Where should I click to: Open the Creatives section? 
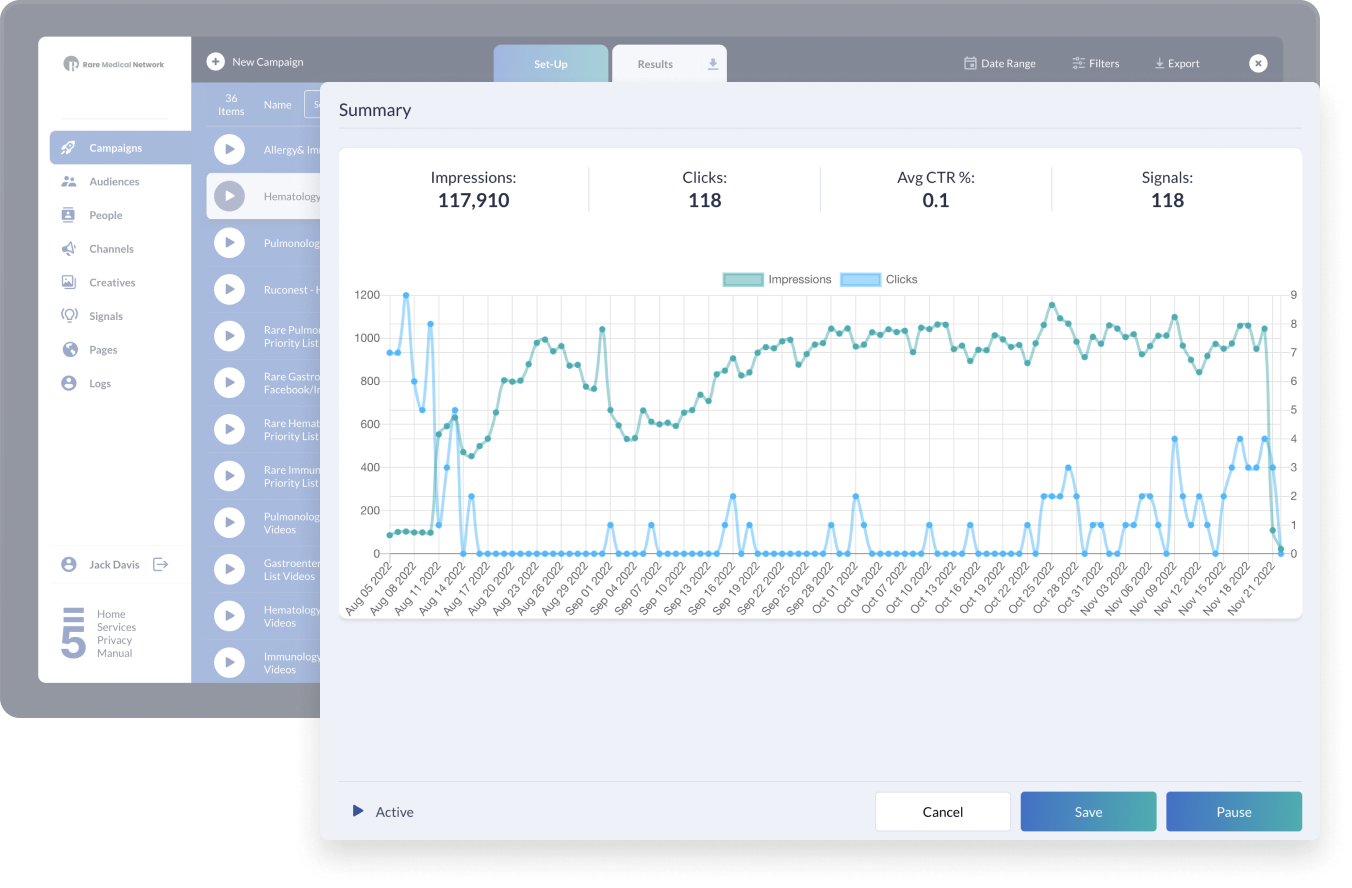[111, 283]
